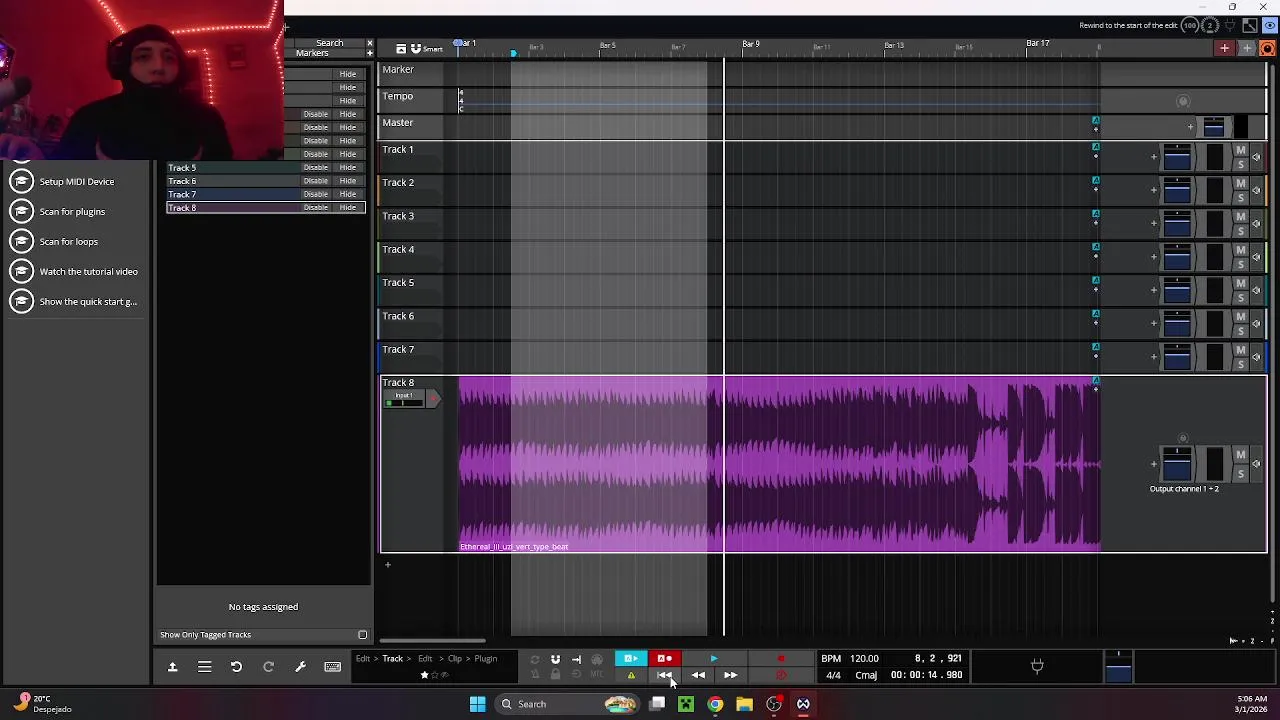Click Track 4 speaker output icon
The image size is (1280, 720).
(1256, 257)
